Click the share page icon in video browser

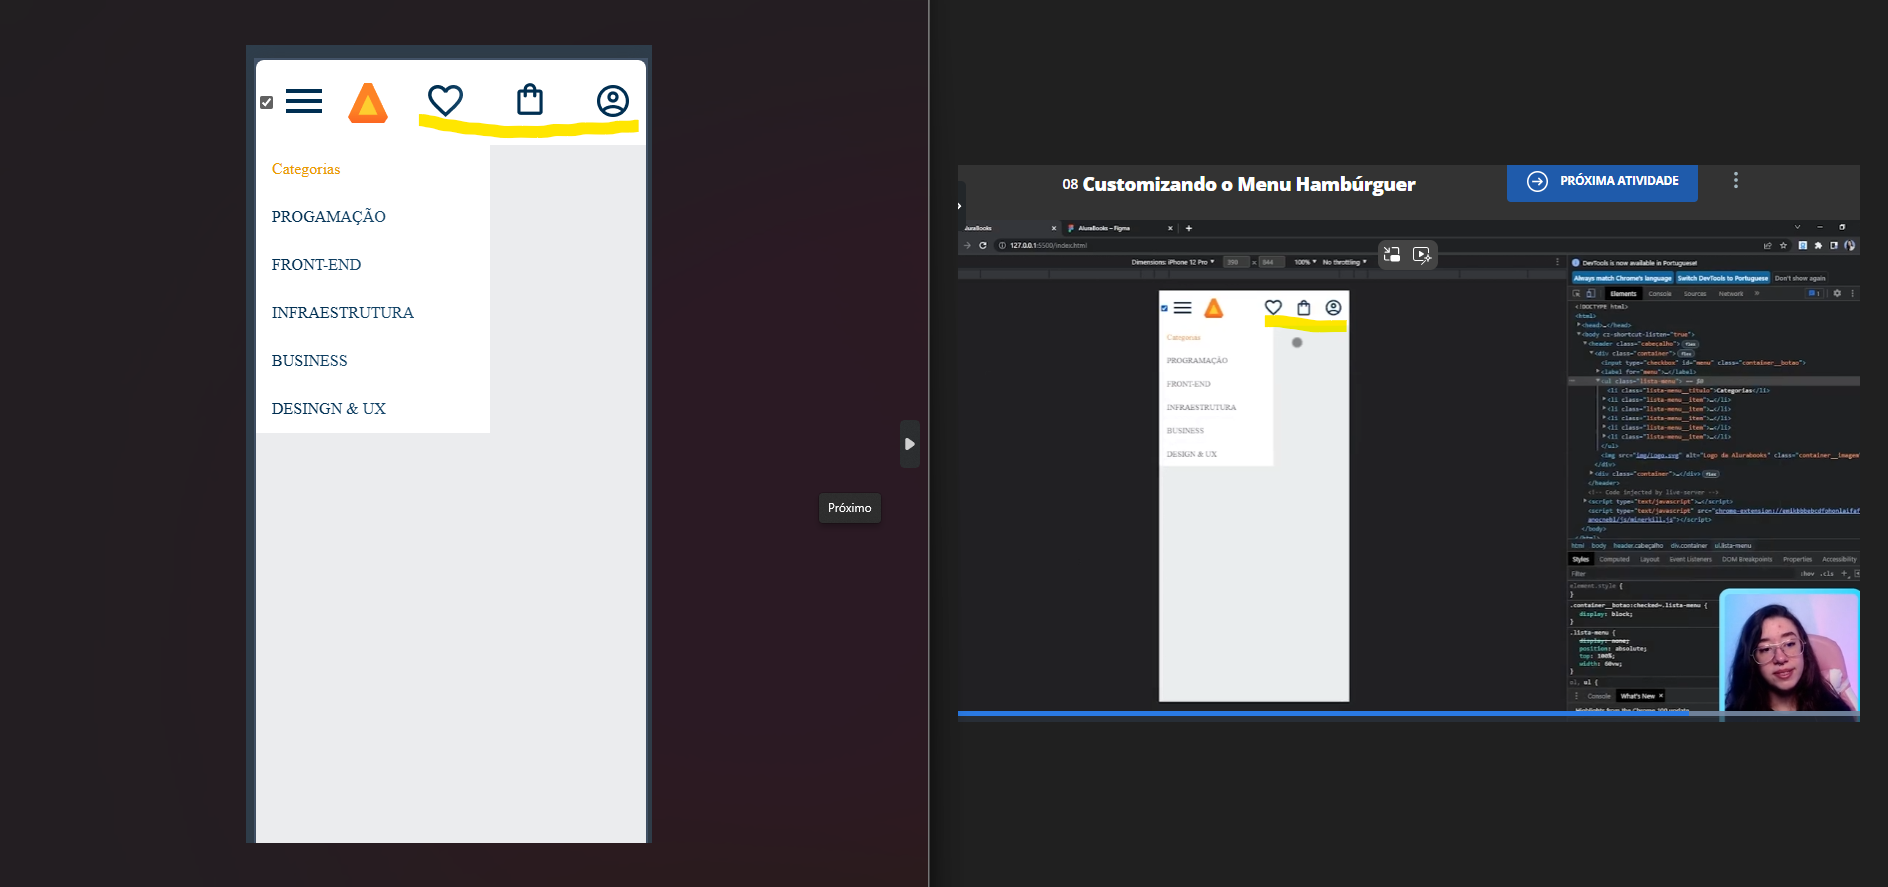click(1767, 245)
